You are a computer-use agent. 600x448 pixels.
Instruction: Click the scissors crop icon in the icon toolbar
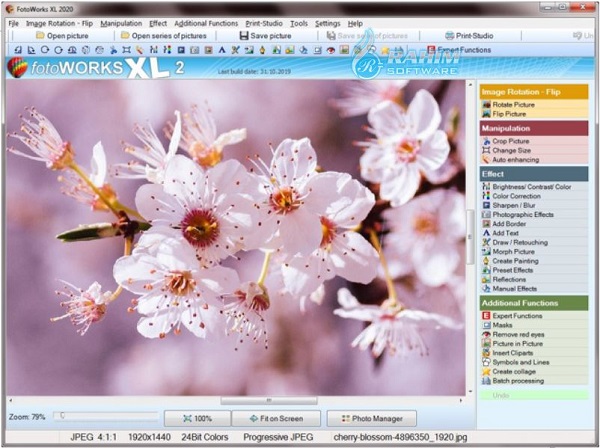tap(113, 50)
